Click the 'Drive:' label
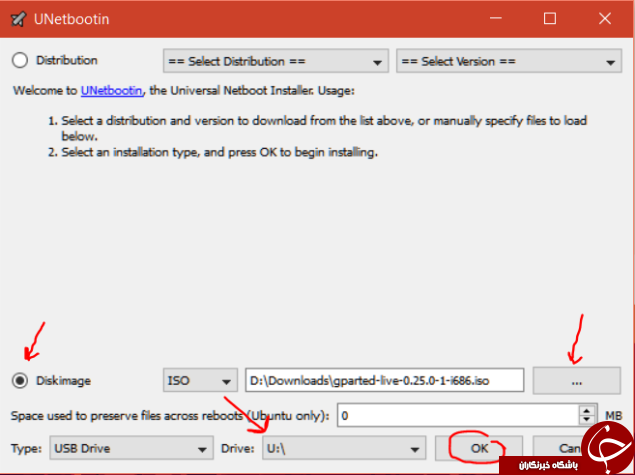 coord(238,448)
